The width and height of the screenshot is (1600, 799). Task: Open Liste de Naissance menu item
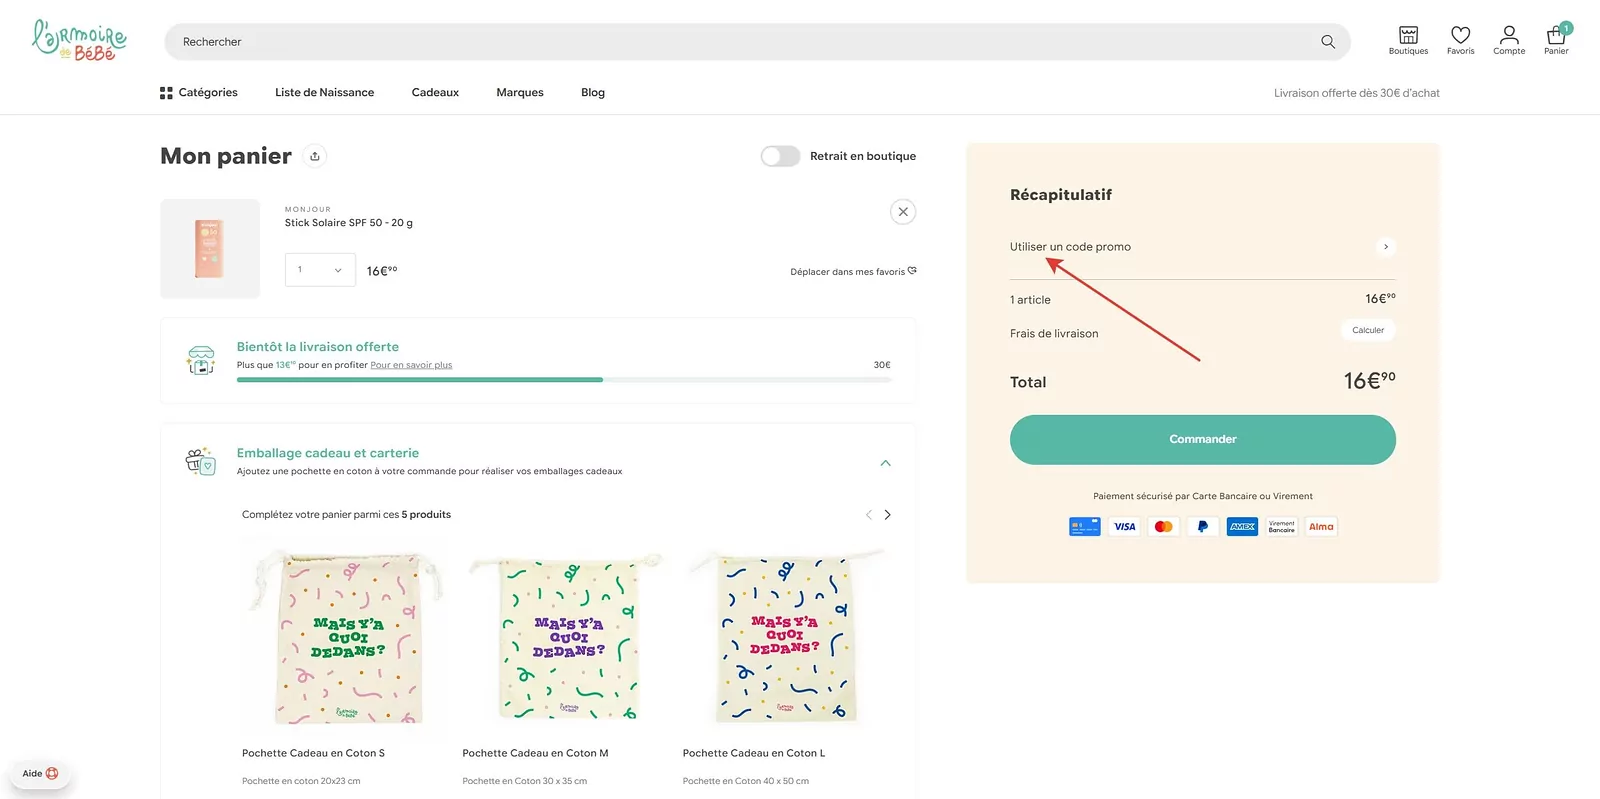coord(325,93)
